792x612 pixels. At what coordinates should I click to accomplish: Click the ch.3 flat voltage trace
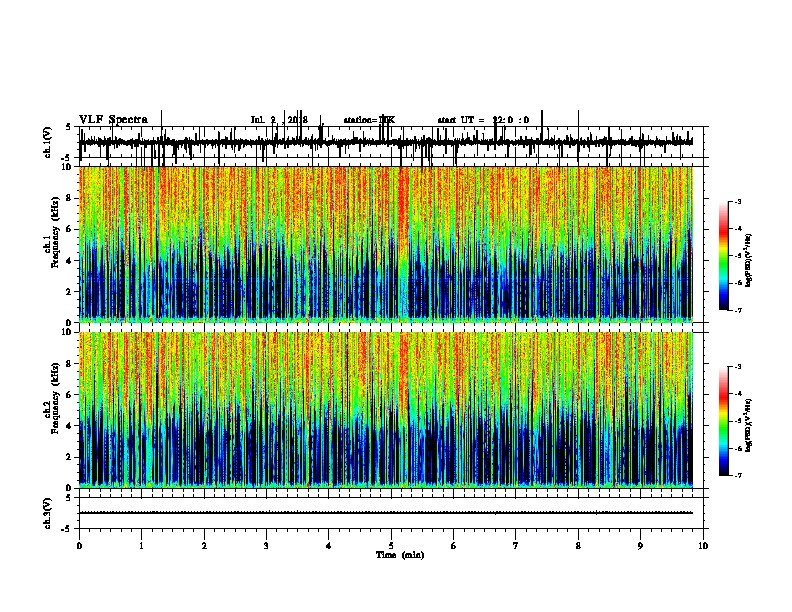click(386, 513)
